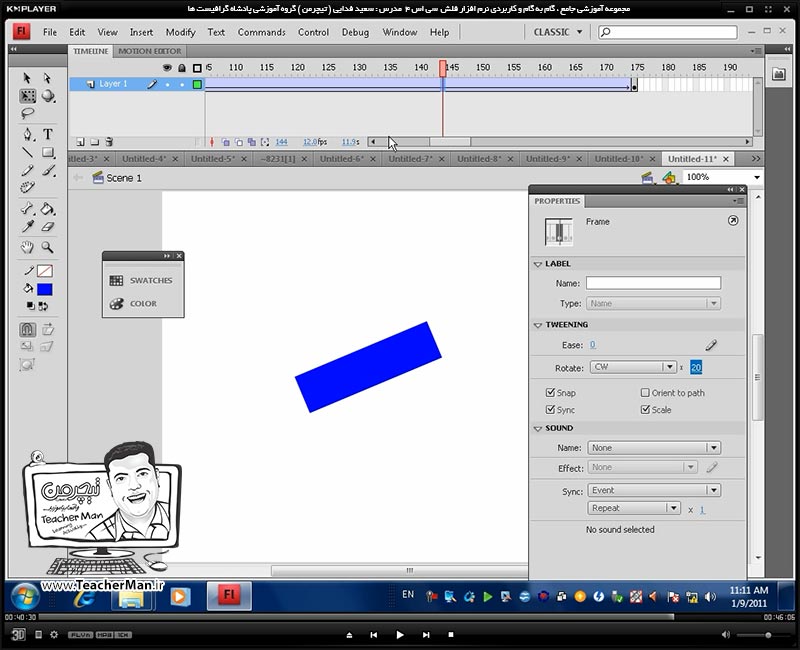
Task: Open the CLASSIC workspace switcher
Action: pyautogui.click(x=558, y=32)
